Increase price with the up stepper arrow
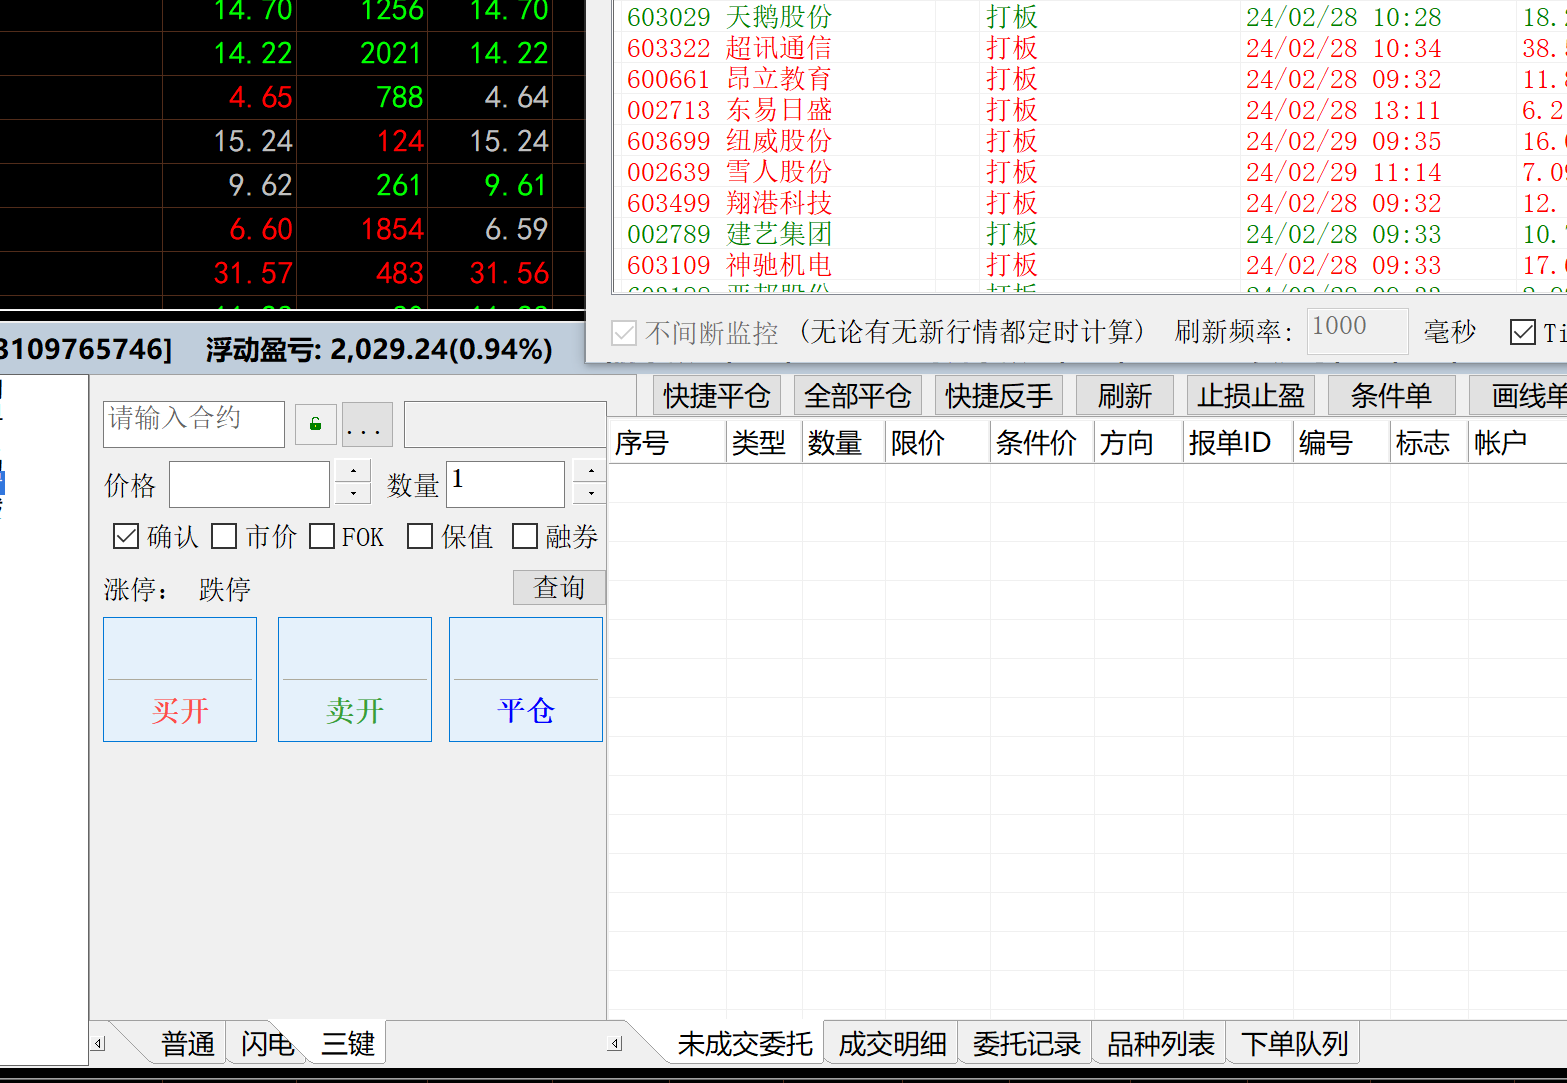 (x=353, y=471)
